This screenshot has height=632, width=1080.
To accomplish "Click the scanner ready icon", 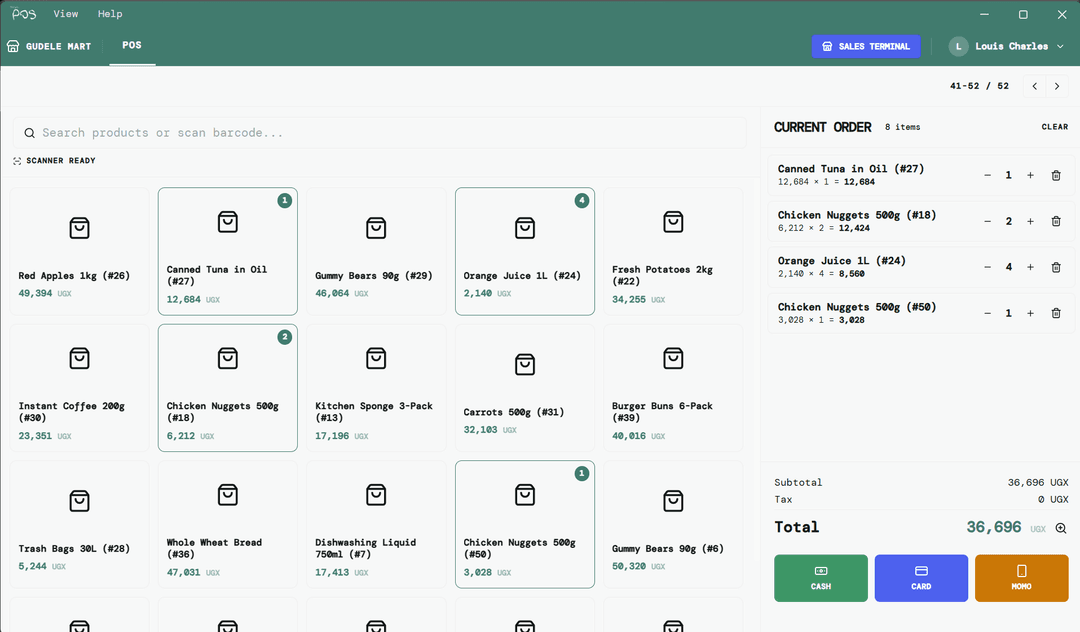I will 17,161.
